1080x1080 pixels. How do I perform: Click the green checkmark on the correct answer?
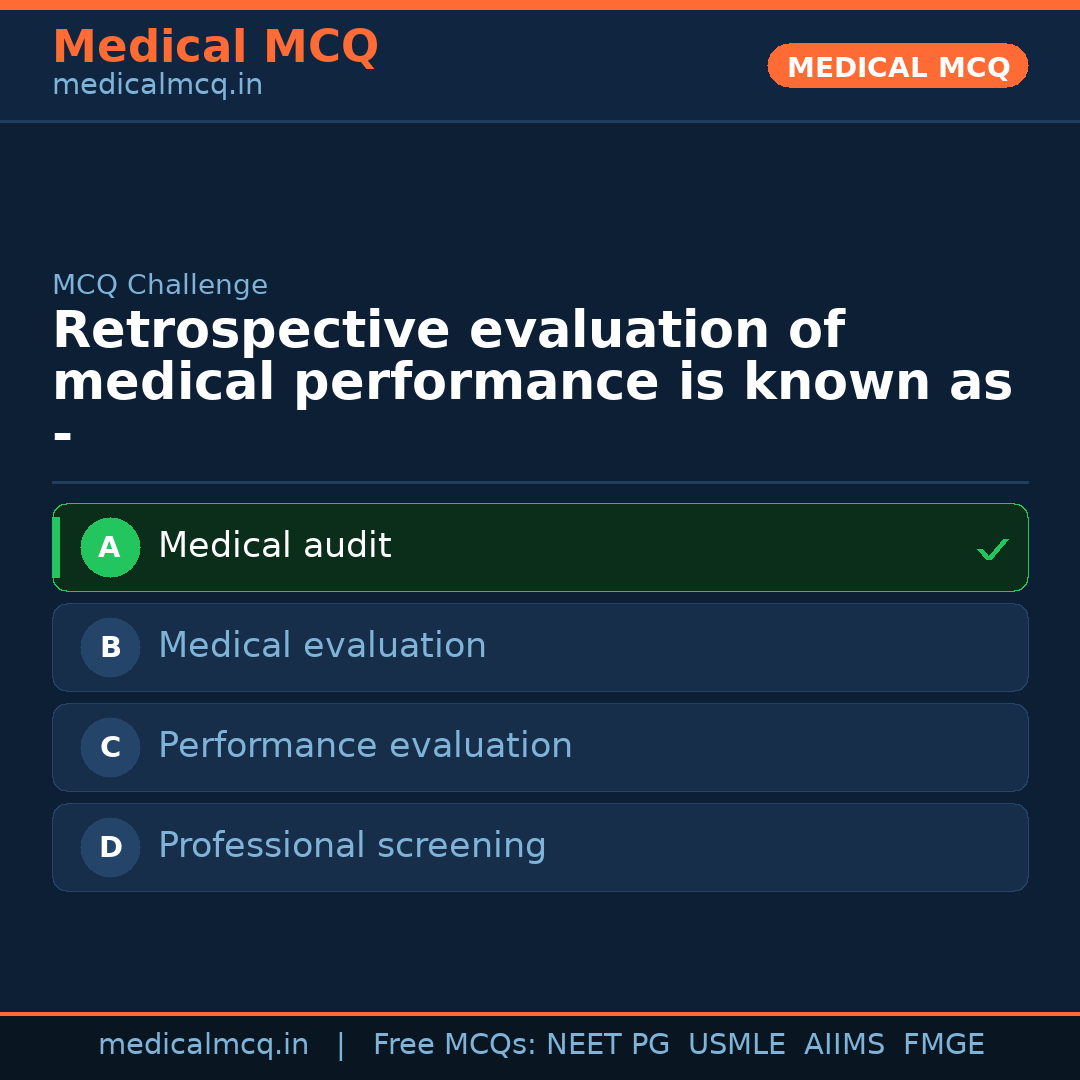pyautogui.click(x=992, y=548)
